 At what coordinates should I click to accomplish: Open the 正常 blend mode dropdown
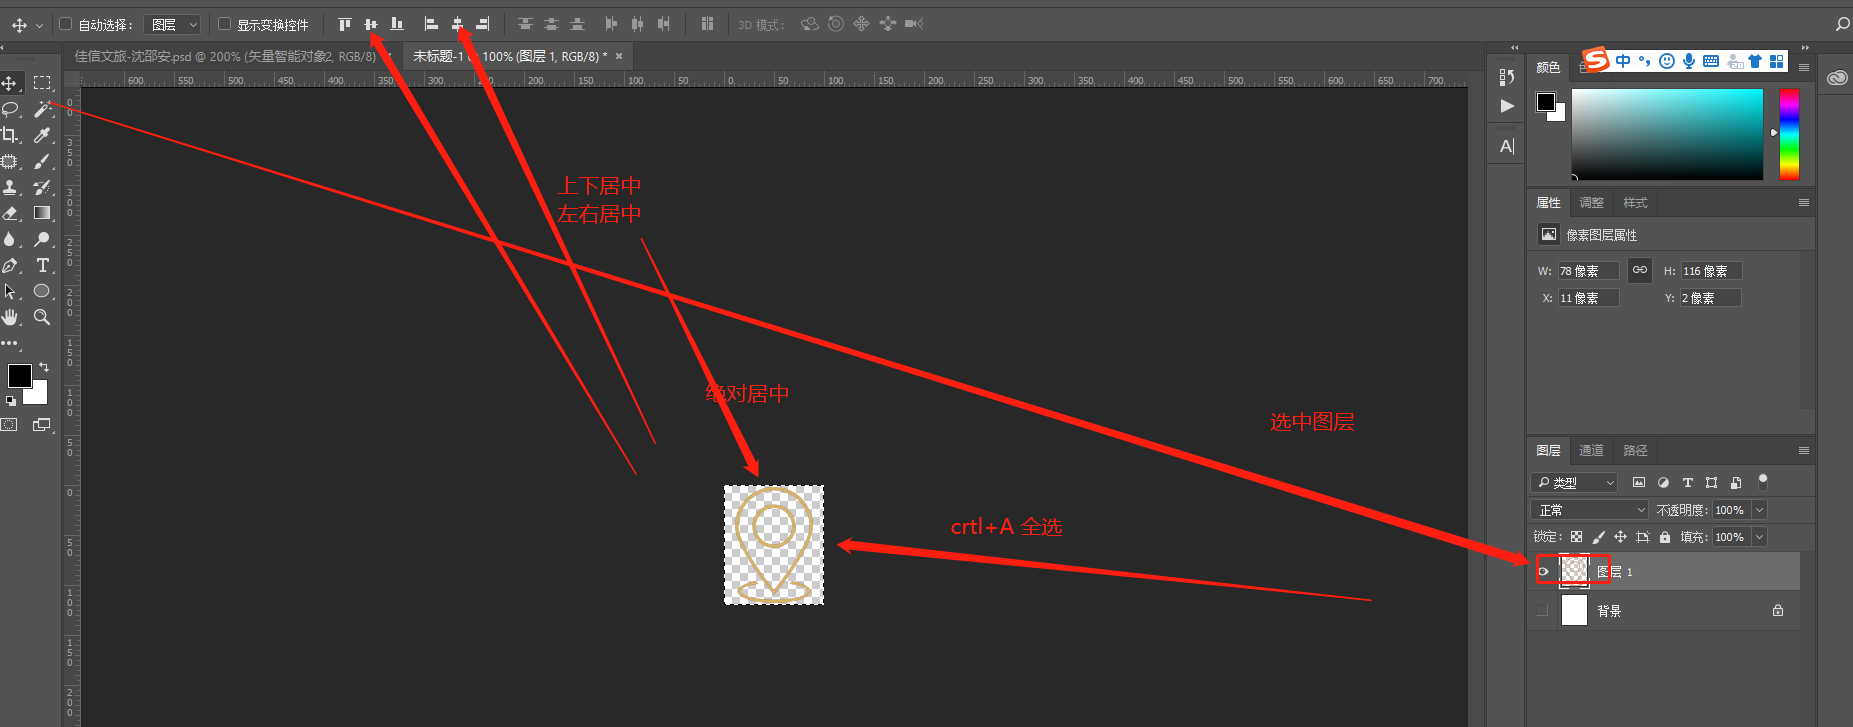[1589, 510]
